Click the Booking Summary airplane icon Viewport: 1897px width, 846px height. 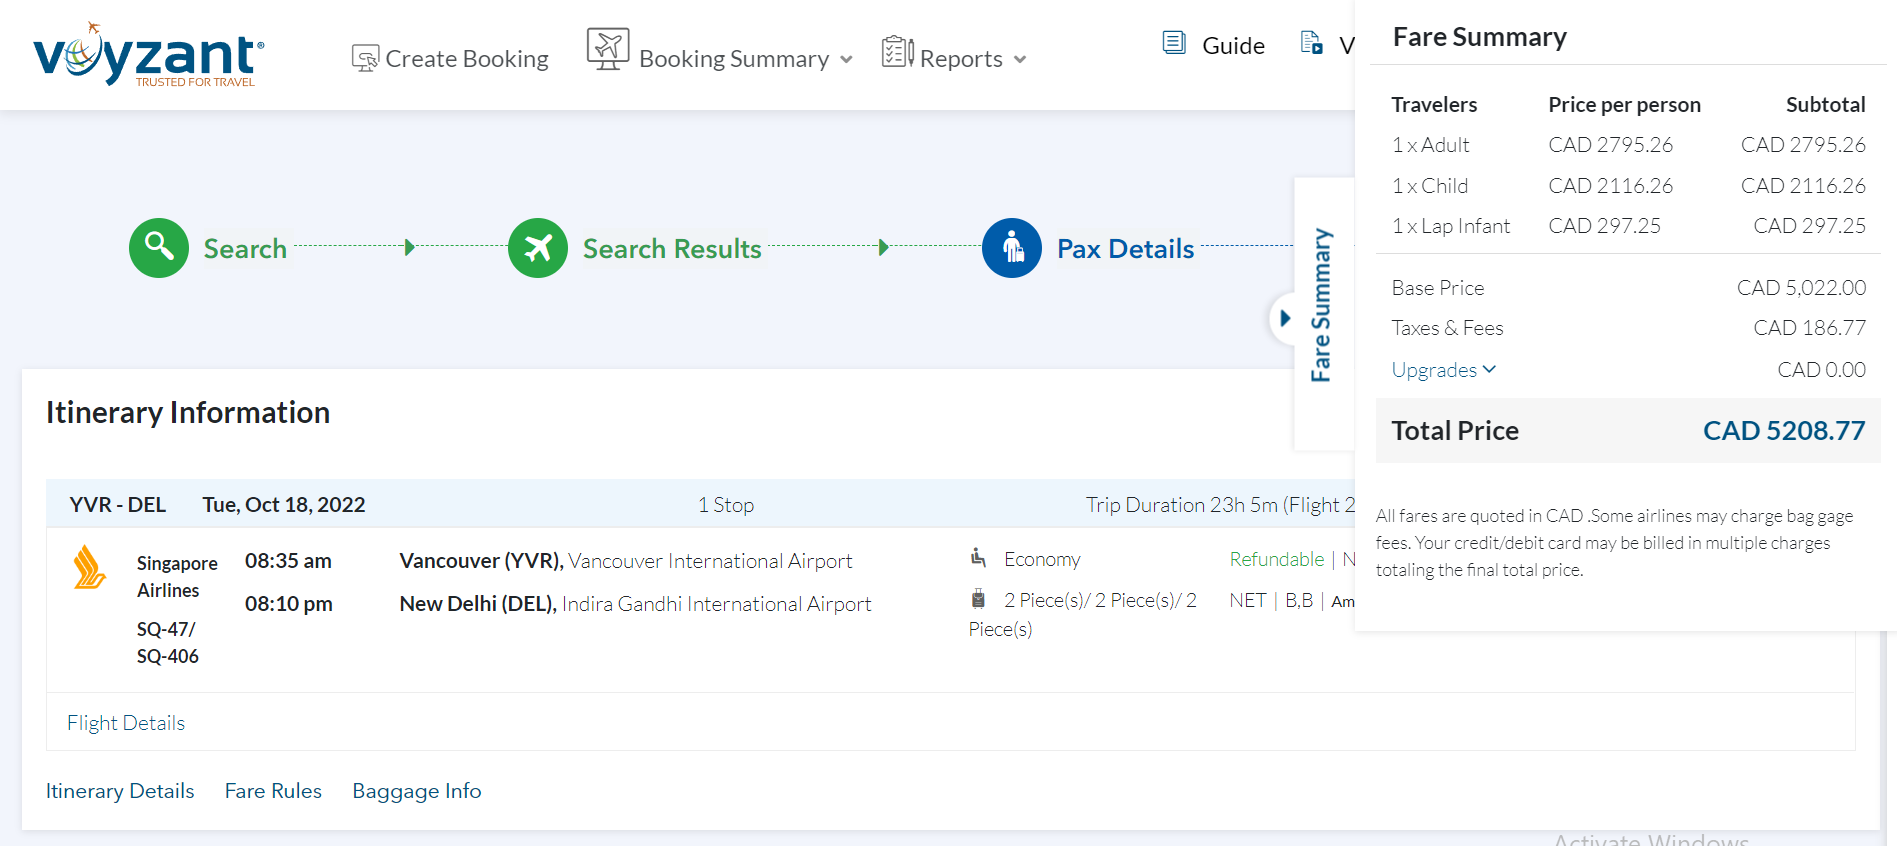click(x=608, y=49)
